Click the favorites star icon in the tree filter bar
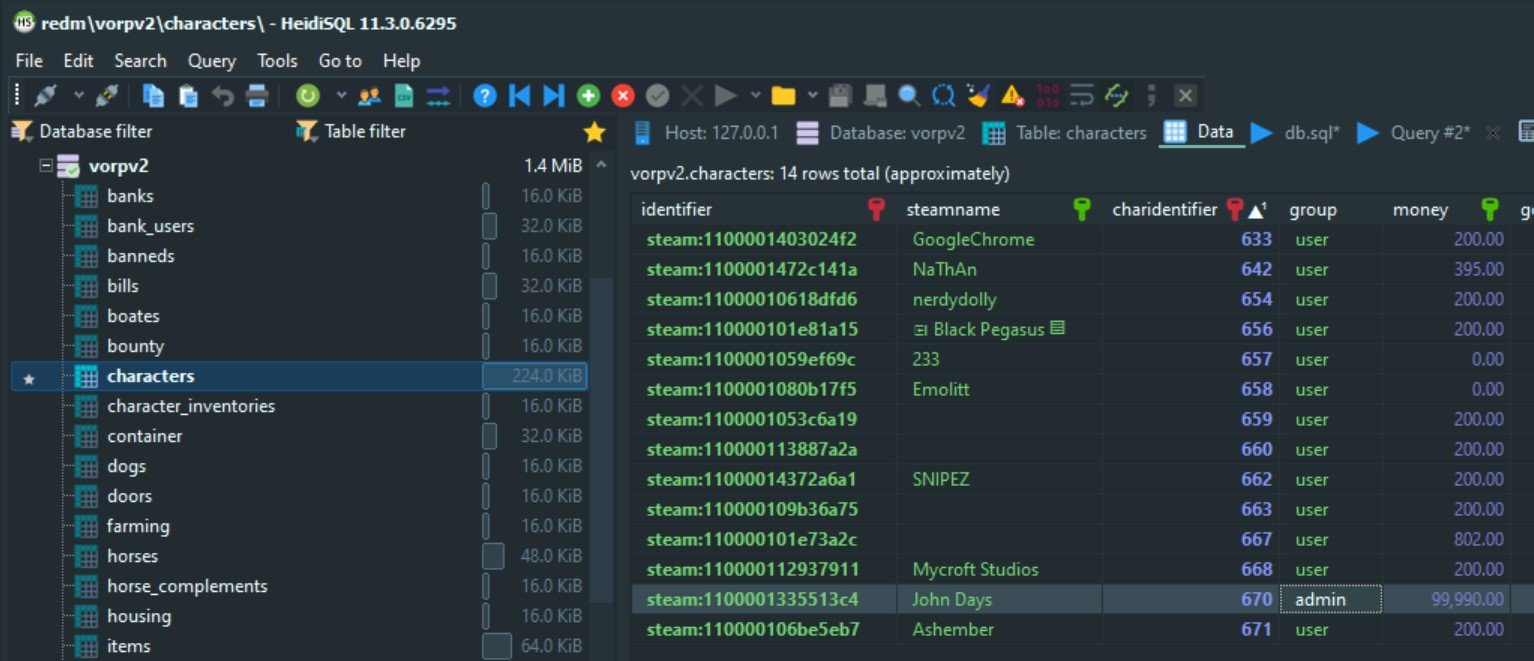1534x661 pixels. click(594, 132)
